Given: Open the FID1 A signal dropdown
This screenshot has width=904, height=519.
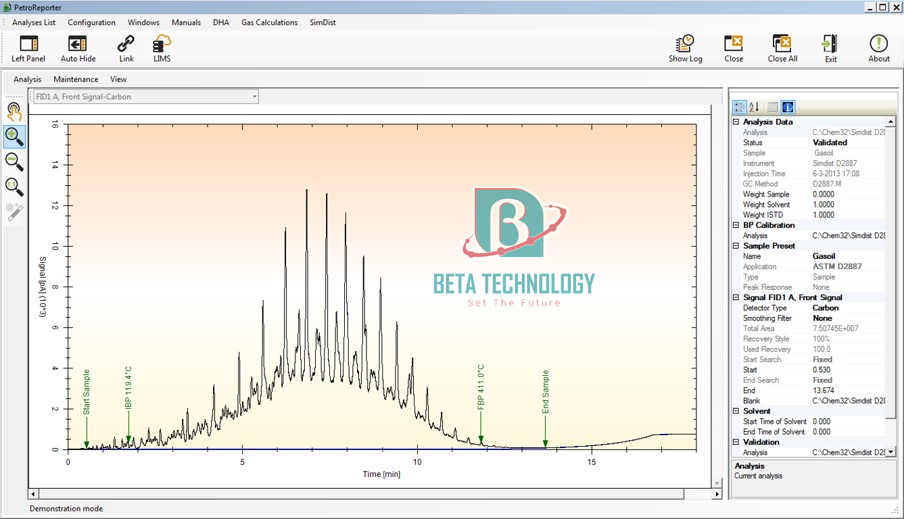Looking at the screenshot, I should 146,97.
